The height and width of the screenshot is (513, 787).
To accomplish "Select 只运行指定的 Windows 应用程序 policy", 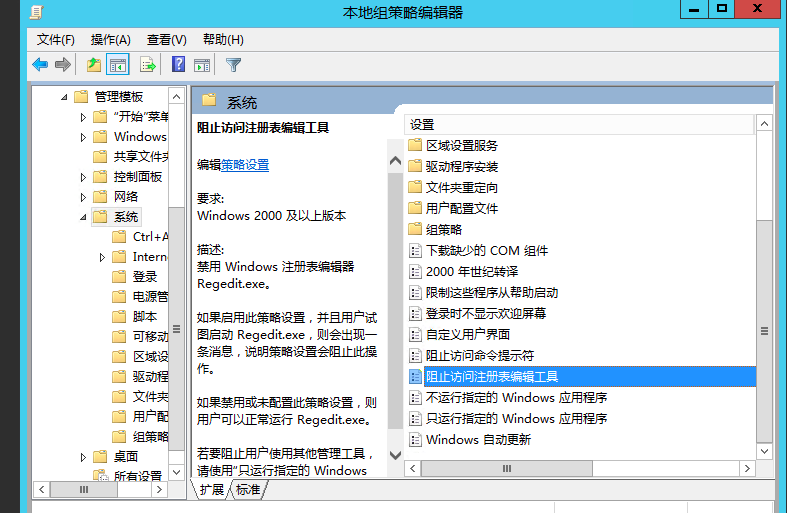I will (516, 419).
